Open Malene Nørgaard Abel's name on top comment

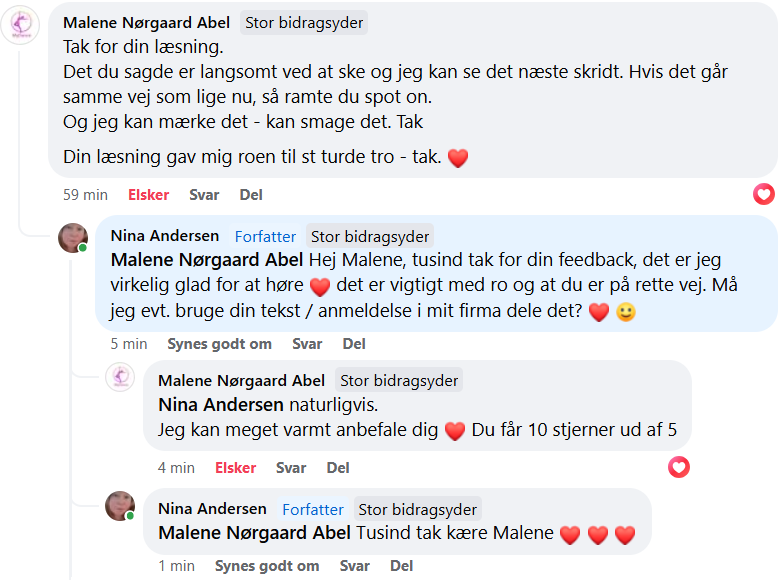pos(146,22)
